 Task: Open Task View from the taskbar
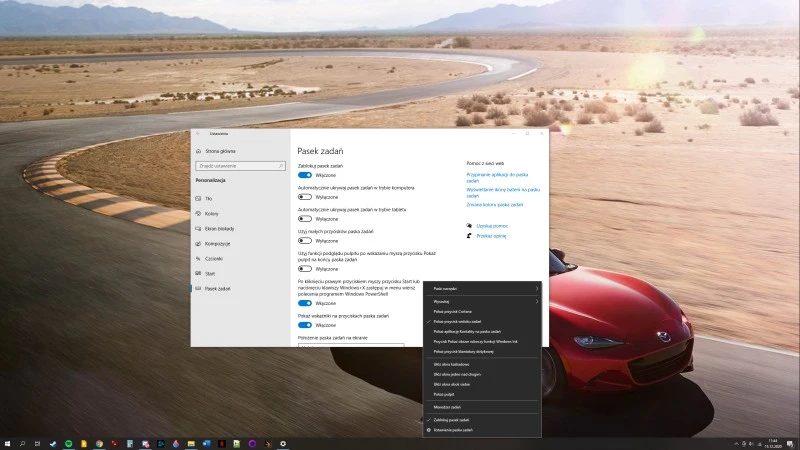[37, 444]
